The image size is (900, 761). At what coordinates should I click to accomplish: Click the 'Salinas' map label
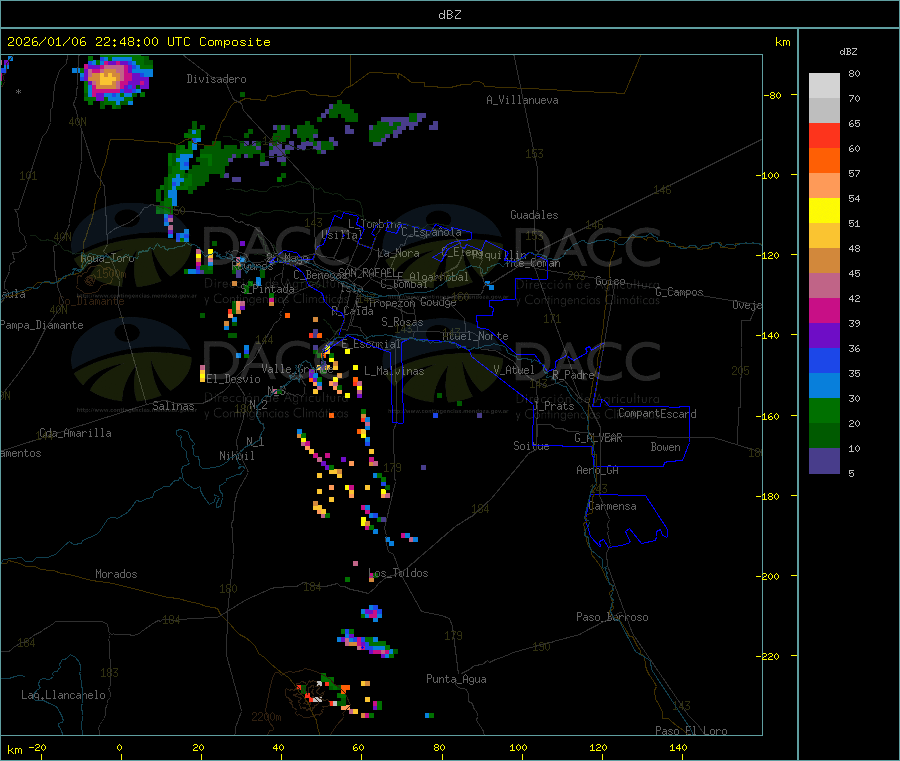[173, 406]
